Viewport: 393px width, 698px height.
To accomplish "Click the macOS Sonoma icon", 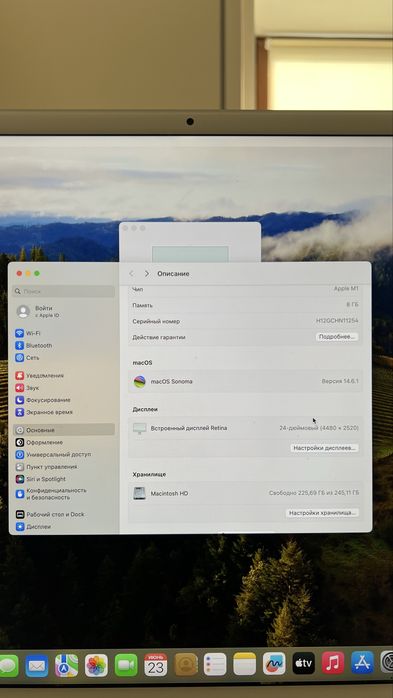I will pos(140,381).
